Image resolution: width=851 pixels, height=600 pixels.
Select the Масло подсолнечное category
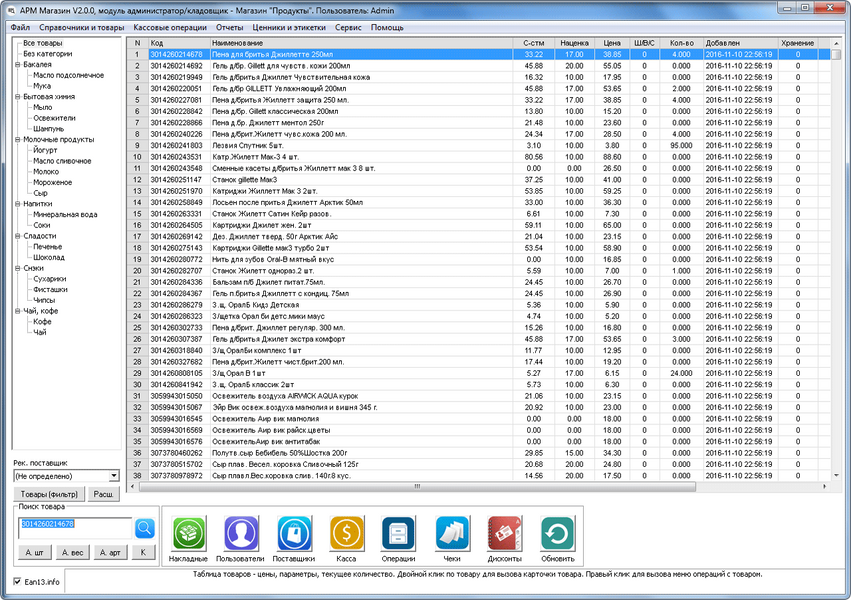click(x=68, y=75)
